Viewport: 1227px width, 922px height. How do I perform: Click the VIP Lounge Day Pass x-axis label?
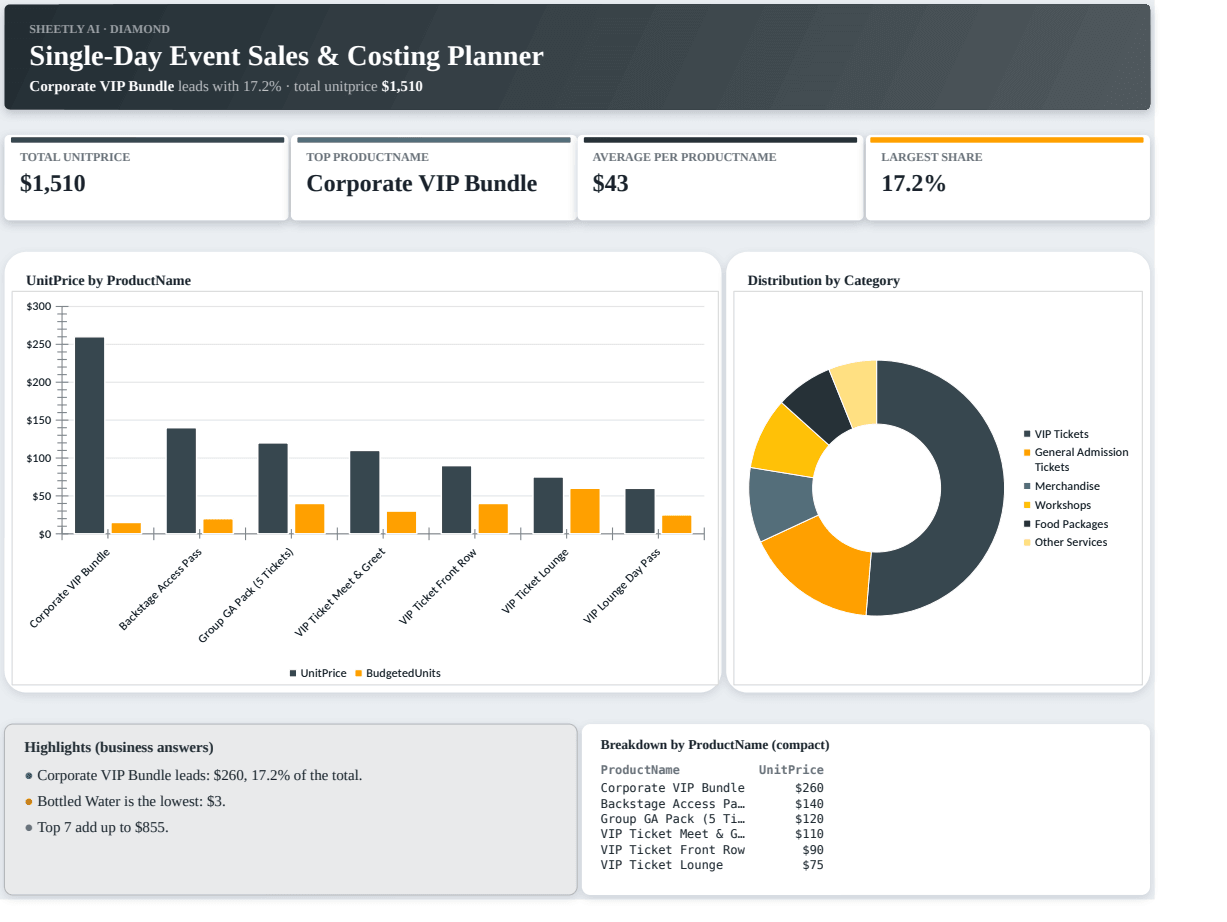(x=622, y=586)
